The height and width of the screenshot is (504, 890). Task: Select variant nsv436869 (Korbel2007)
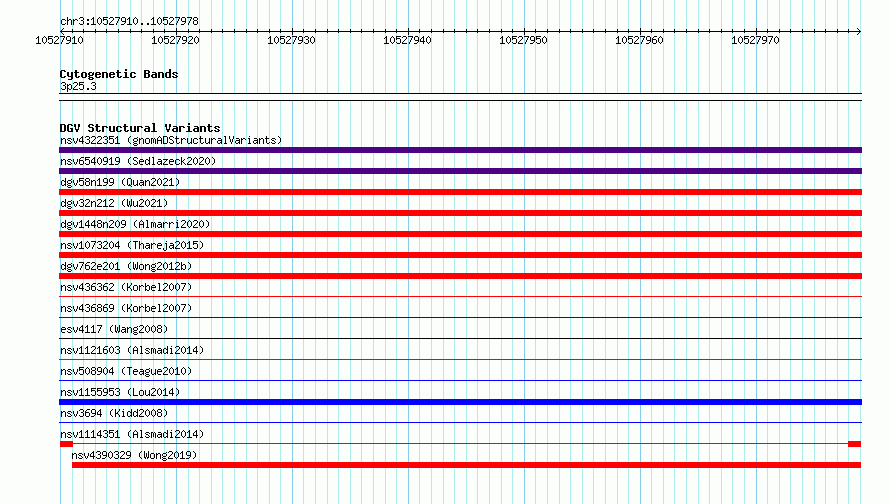pyautogui.click(x=126, y=308)
